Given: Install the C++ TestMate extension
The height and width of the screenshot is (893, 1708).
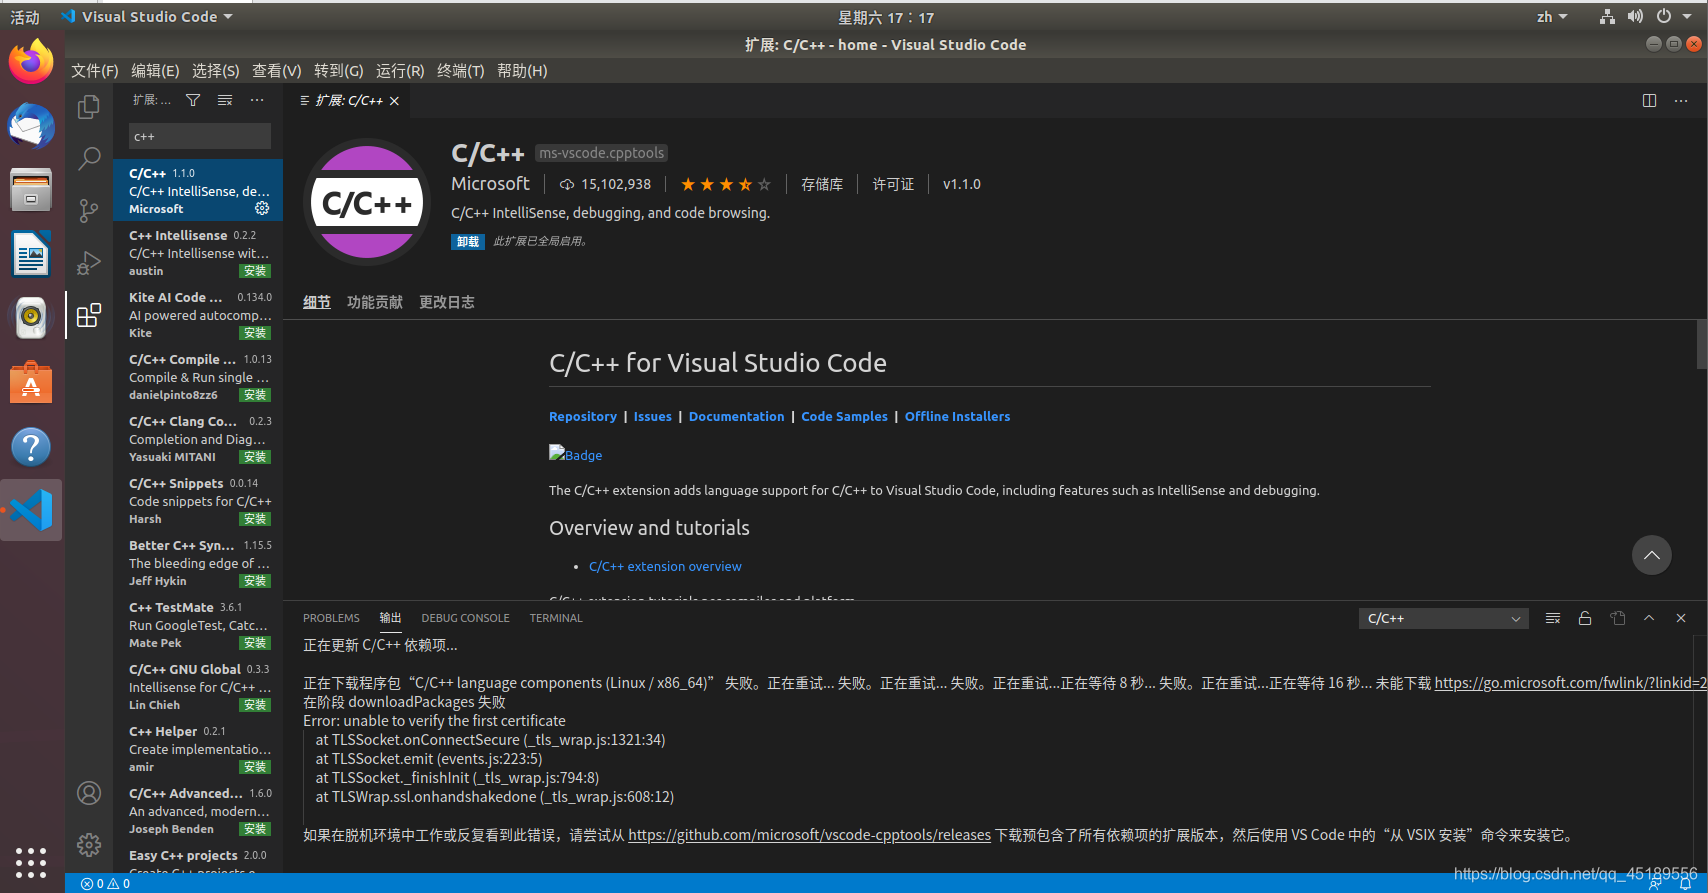Looking at the screenshot, I should (x=255, y=643).
